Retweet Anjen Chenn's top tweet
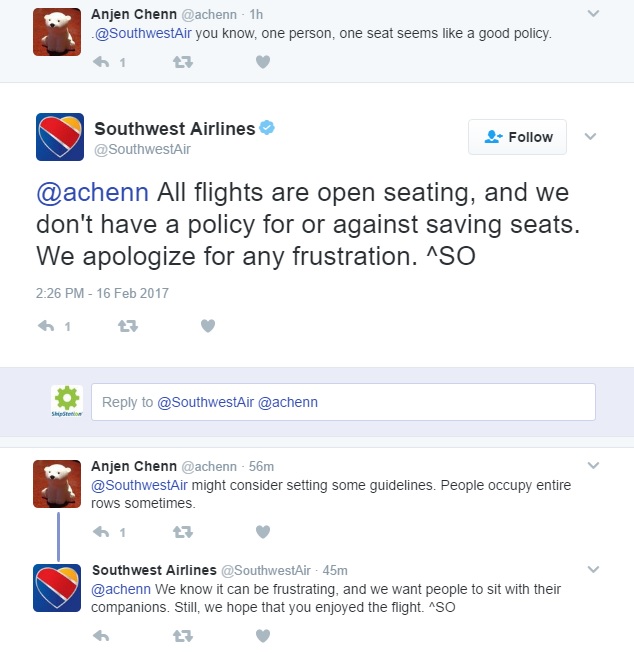 point(183,62)
